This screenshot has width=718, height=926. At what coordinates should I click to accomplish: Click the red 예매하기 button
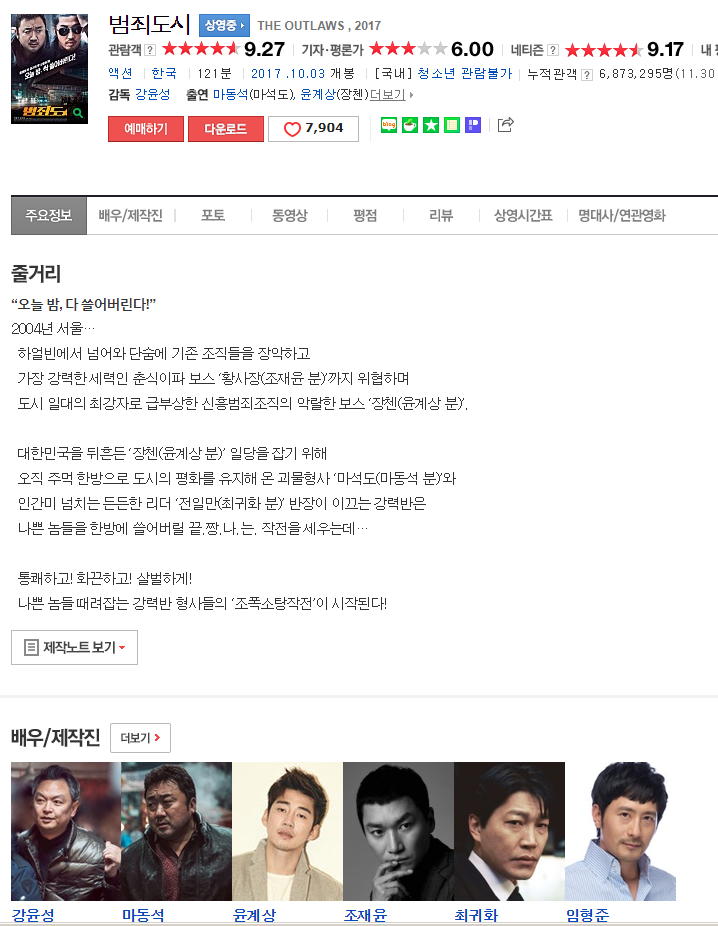click(146, 129)
